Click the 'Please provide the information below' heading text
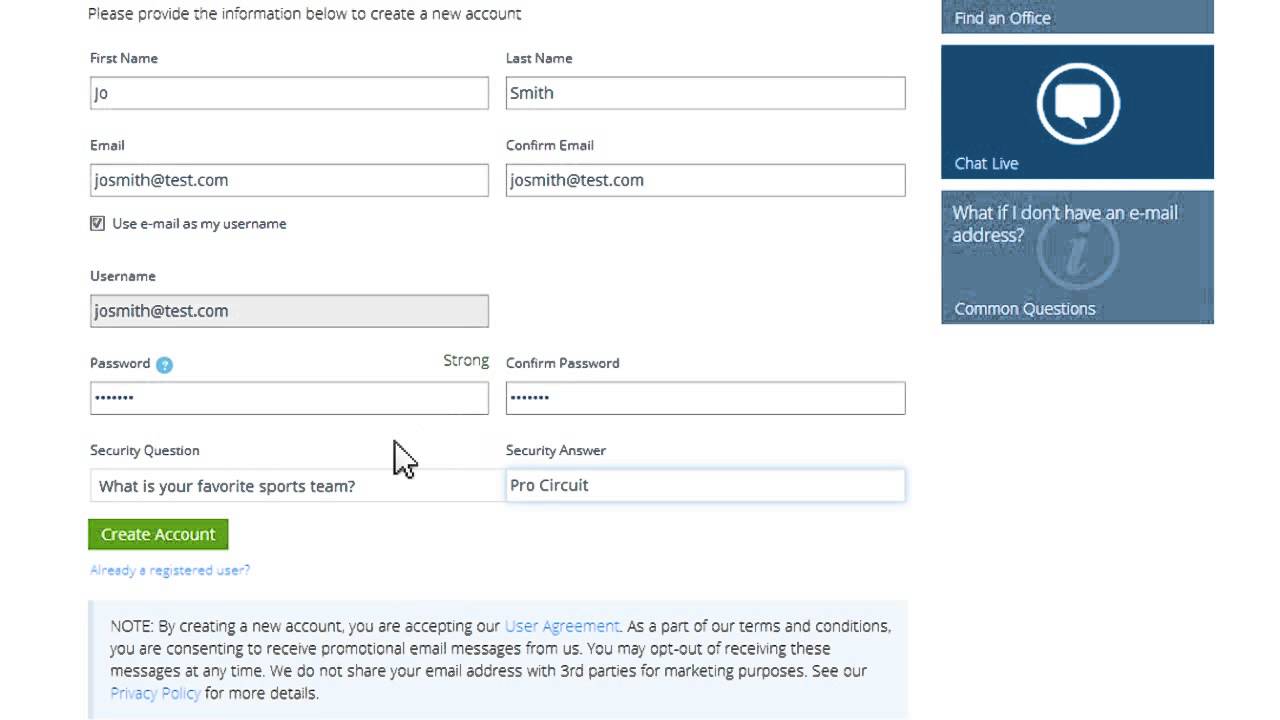The image size is (1280, 720). 305,14
